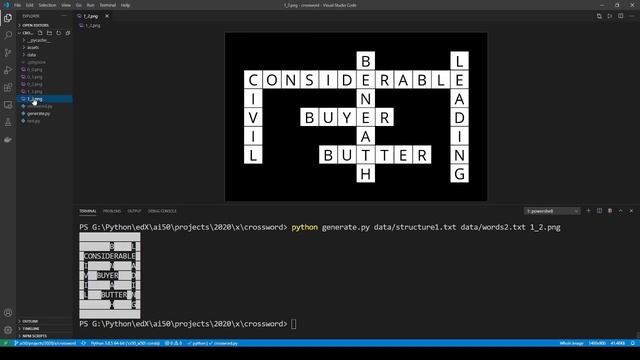Open the Go menu
The height and width of the screenshot is (360, 640).
tap(78, 5)
